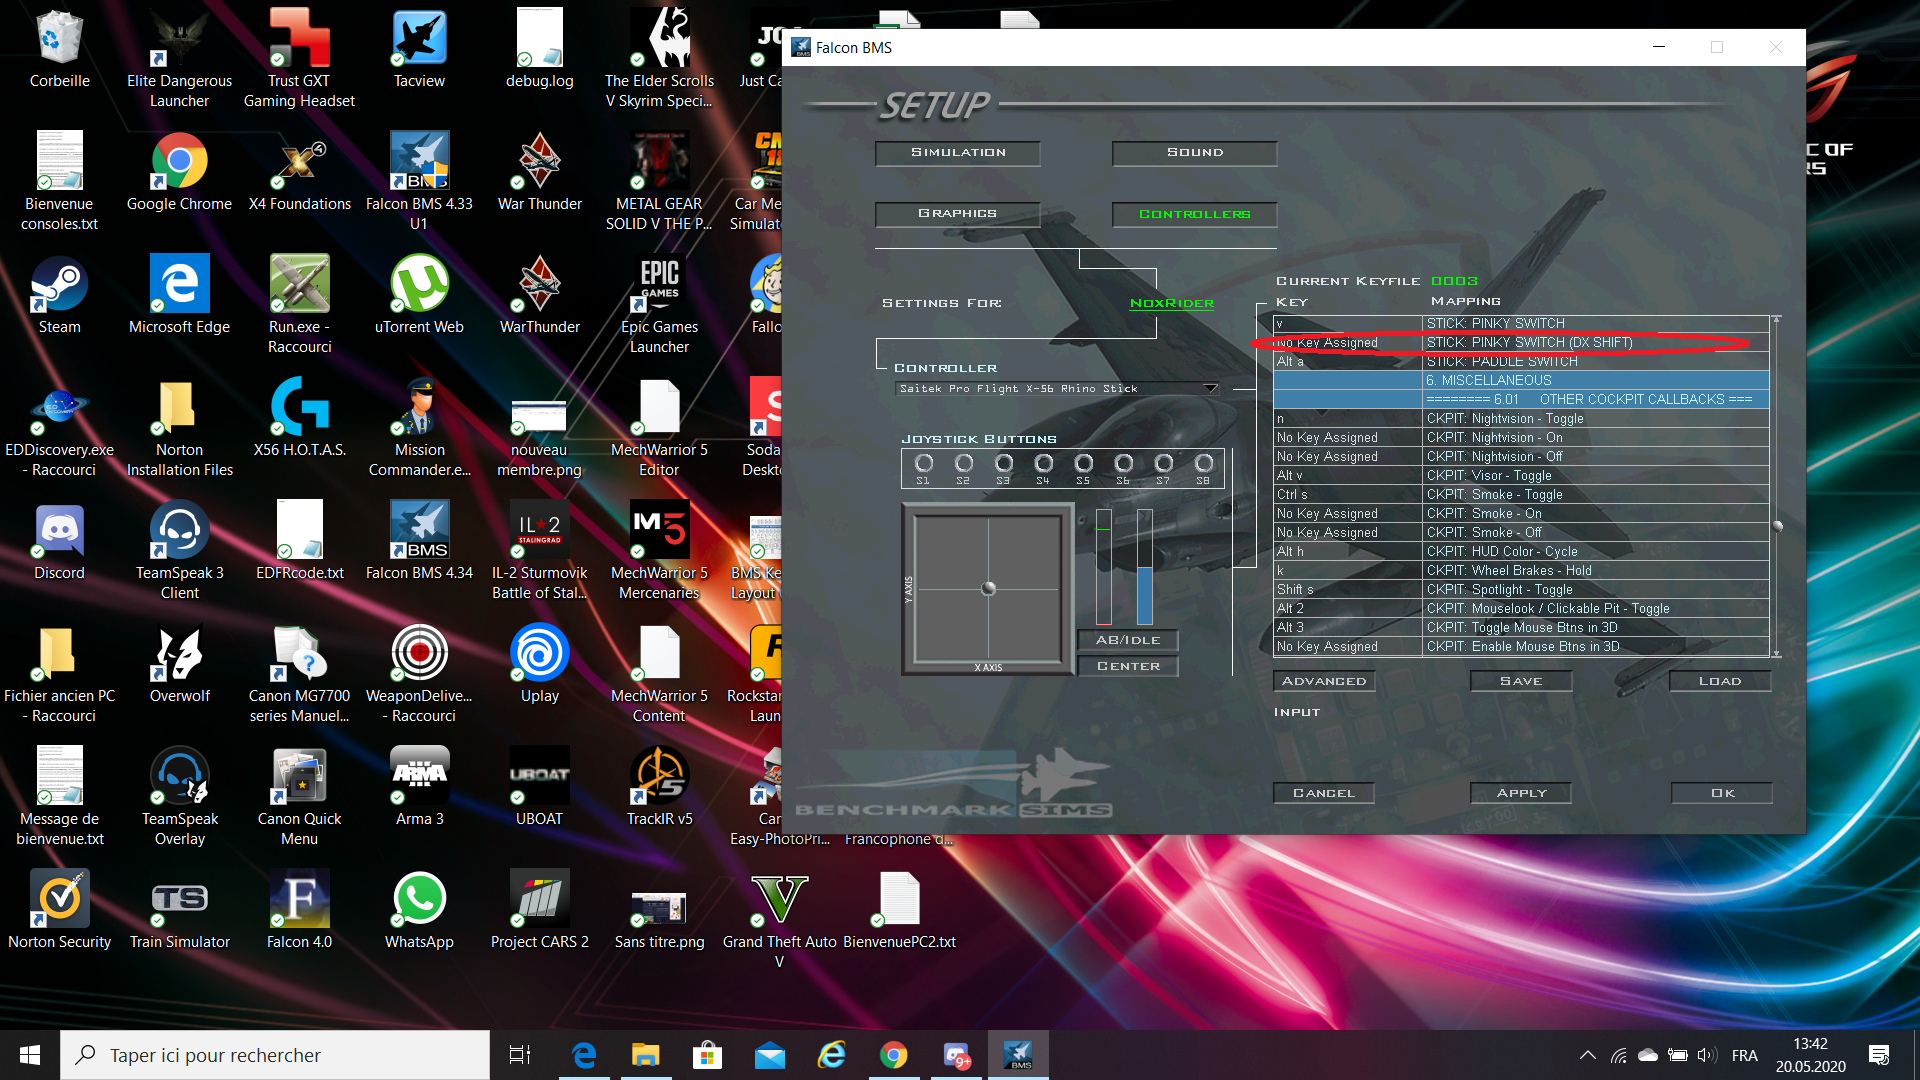Select the Falcon BMS 4.34 desktop icon
Image resolution: width=1920 pixels, height=1080 pixels.
coord(419,542)
